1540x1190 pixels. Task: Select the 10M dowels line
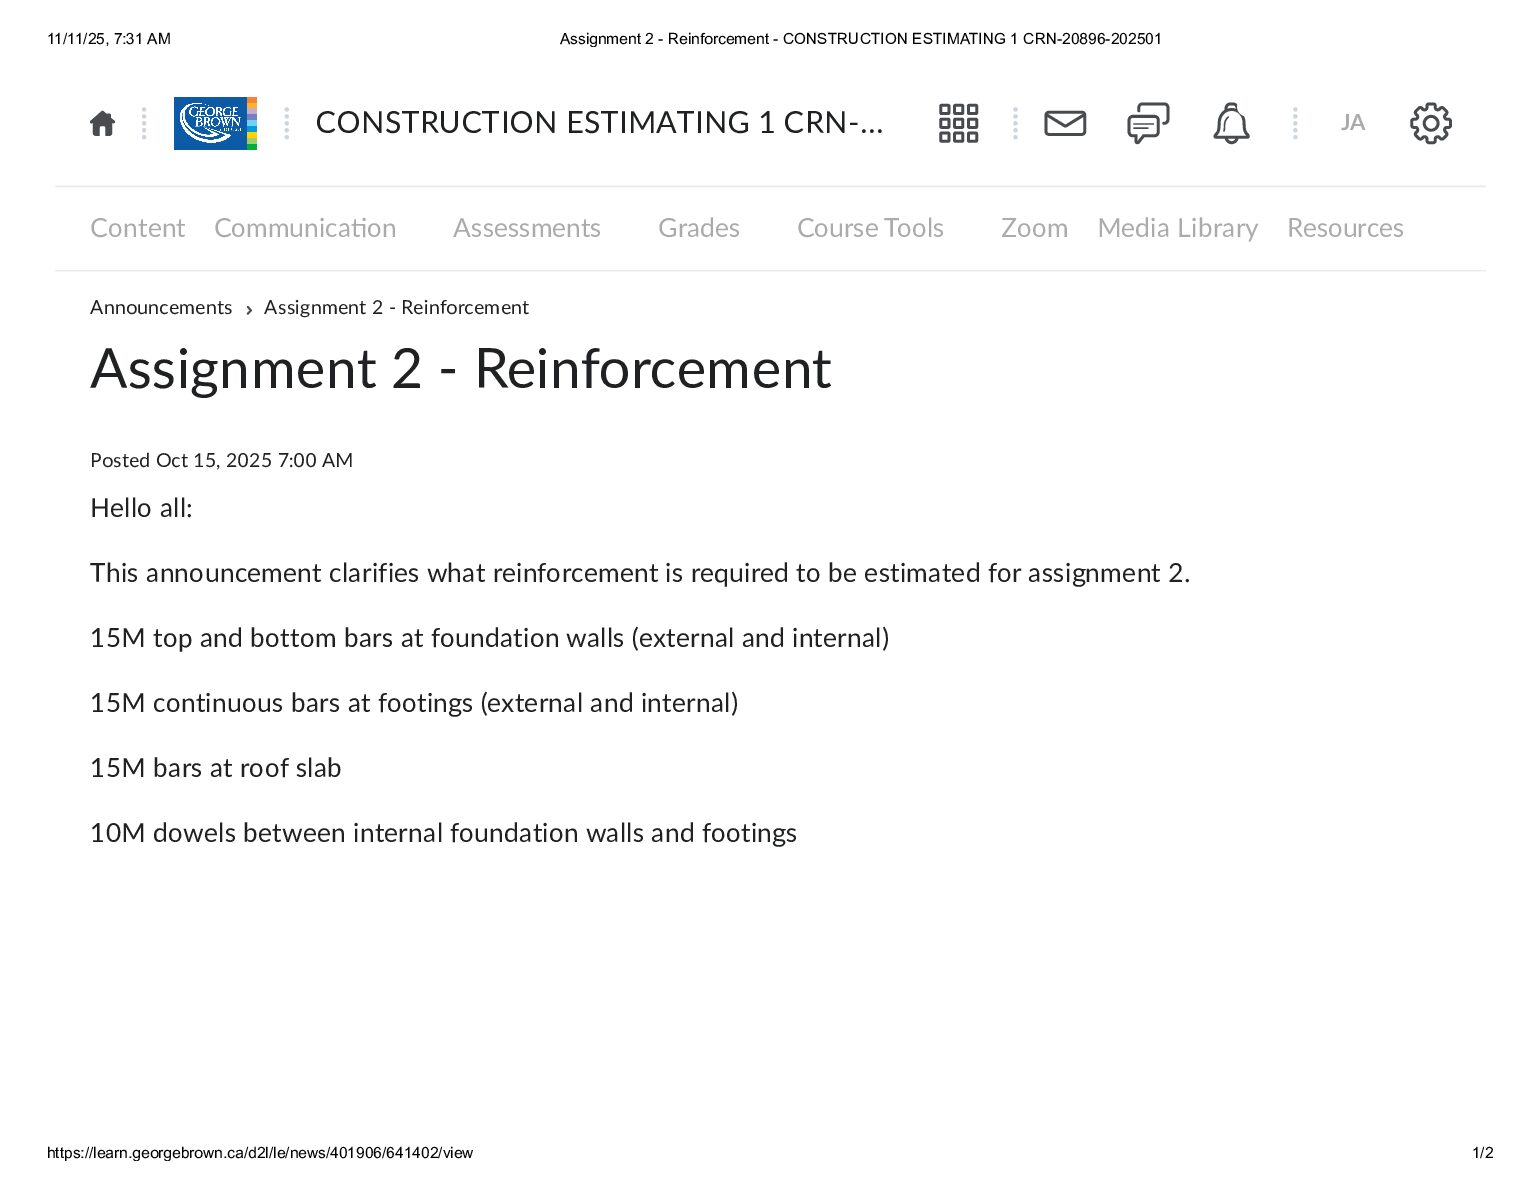click(443, 833)
